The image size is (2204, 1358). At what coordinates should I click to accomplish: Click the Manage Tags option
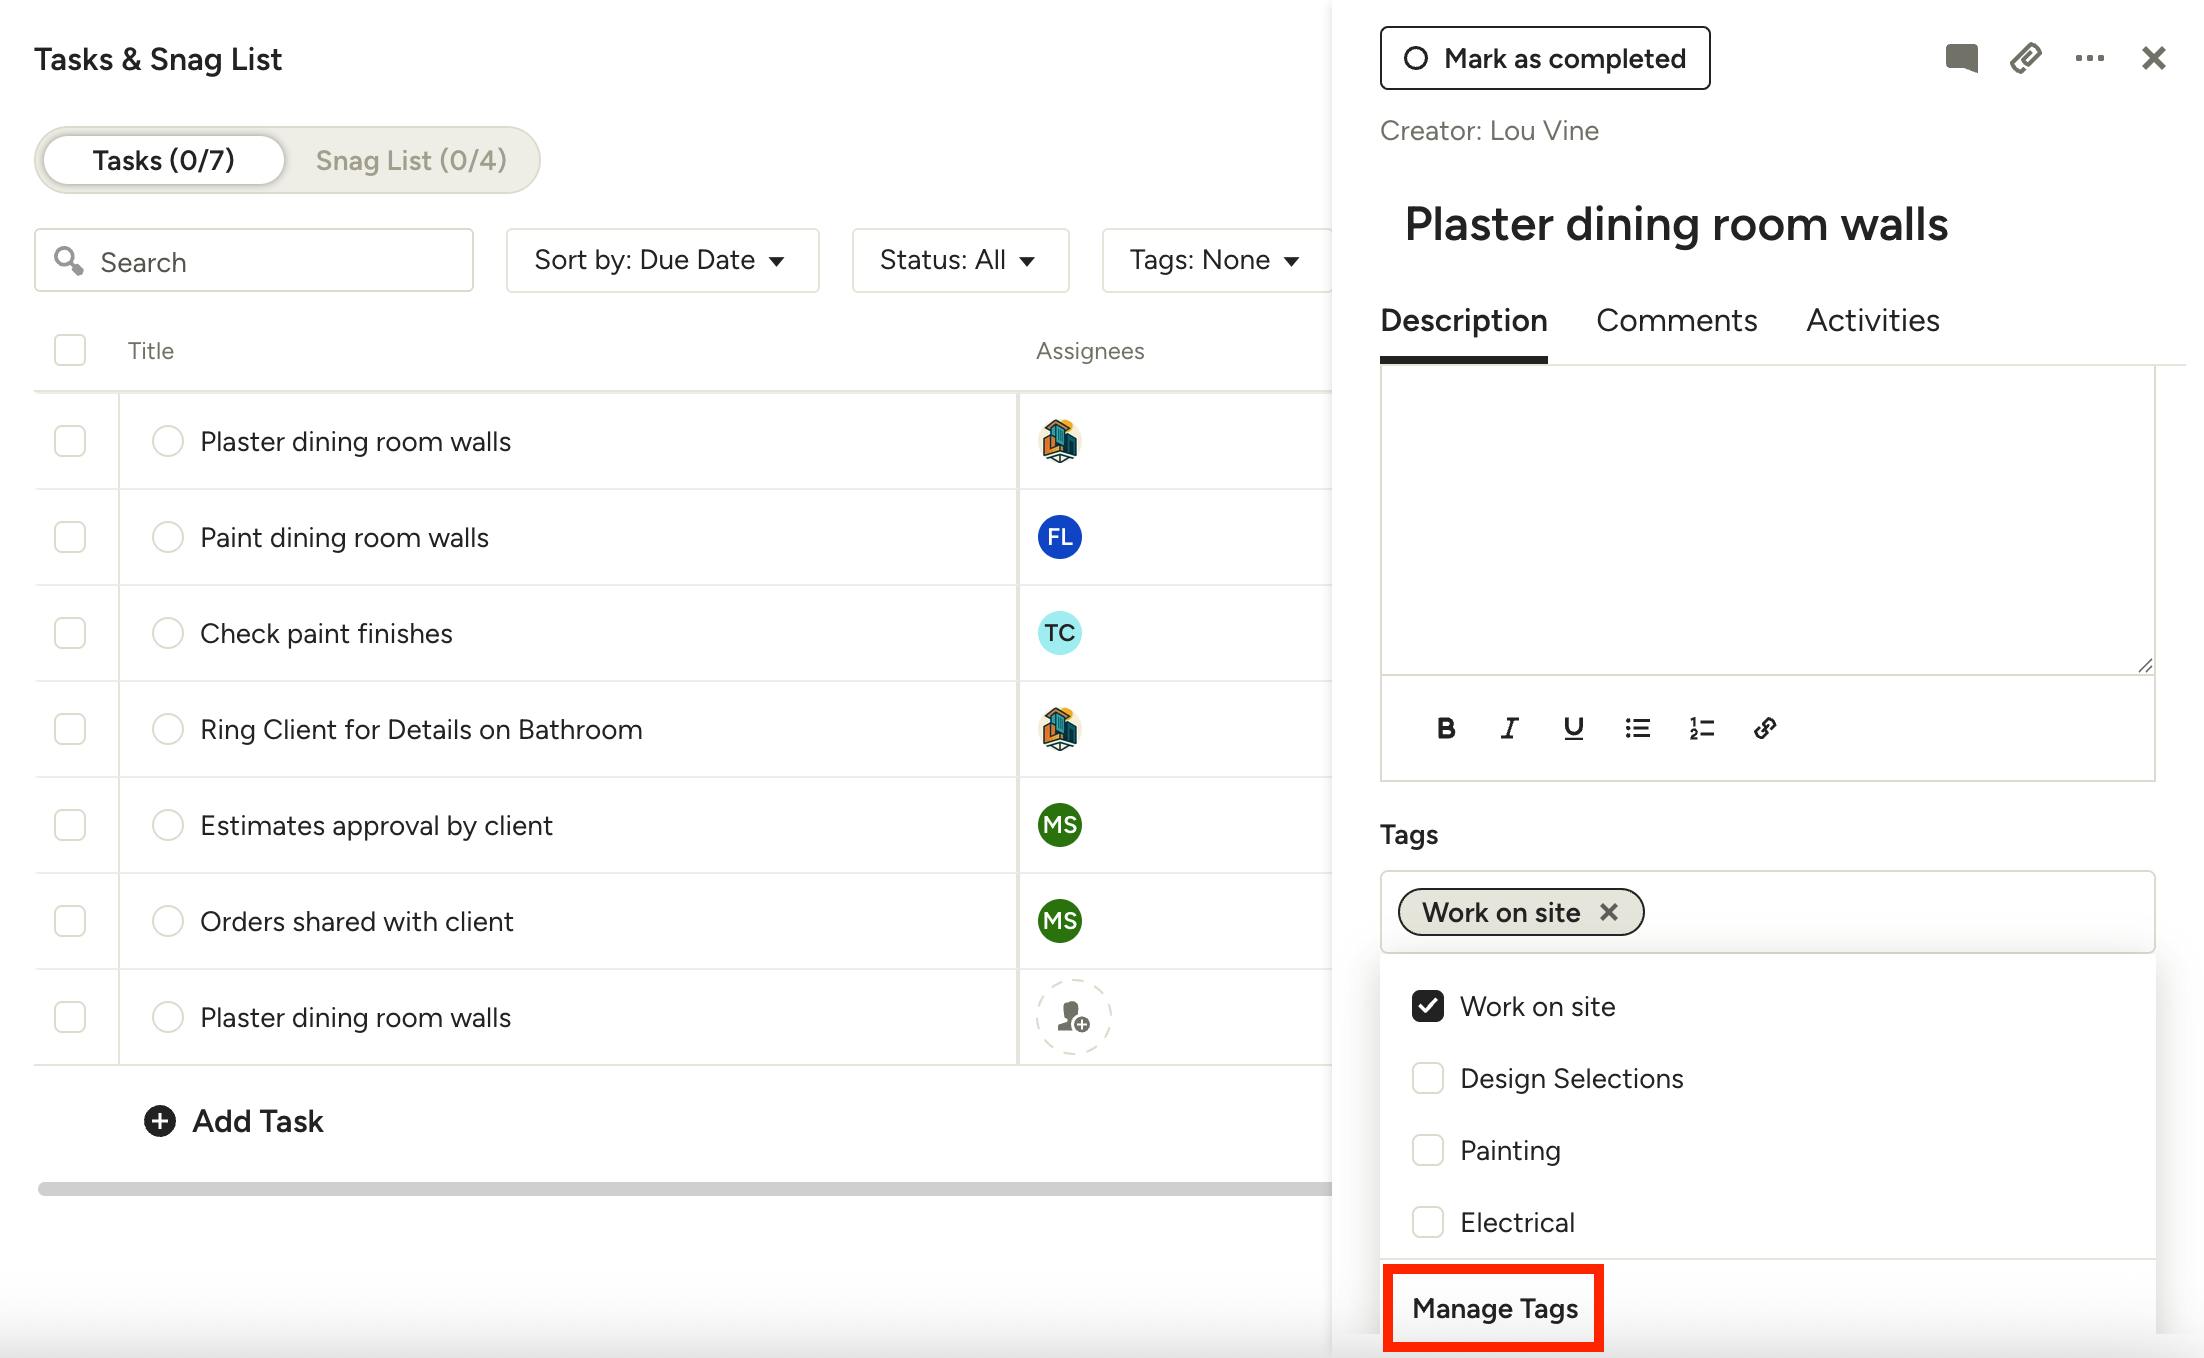[x=1495, y=1308]
